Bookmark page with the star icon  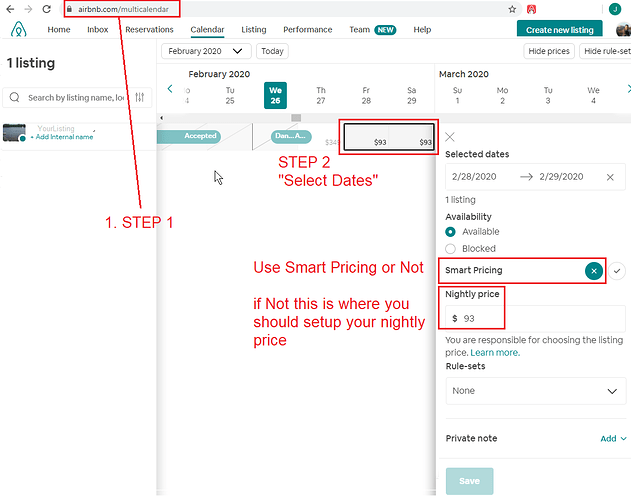tap(512, 9)
